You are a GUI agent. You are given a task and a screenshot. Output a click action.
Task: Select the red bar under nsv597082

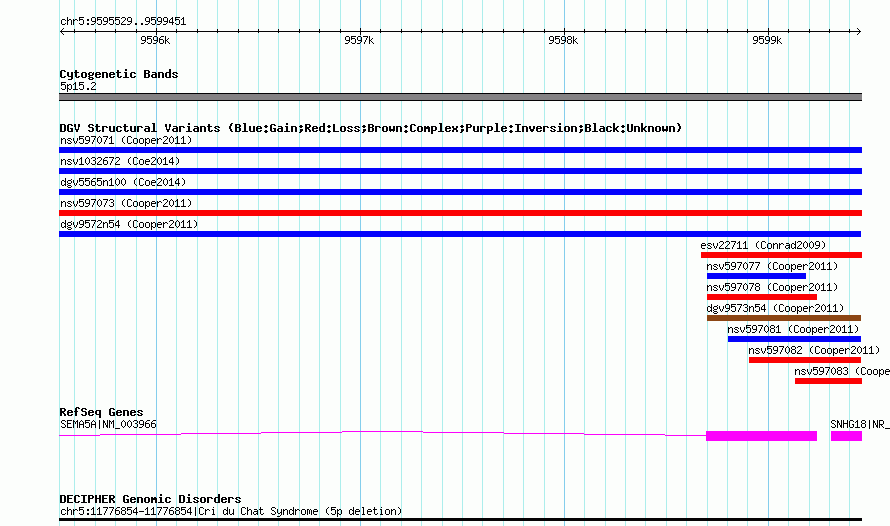coord(805,360)
